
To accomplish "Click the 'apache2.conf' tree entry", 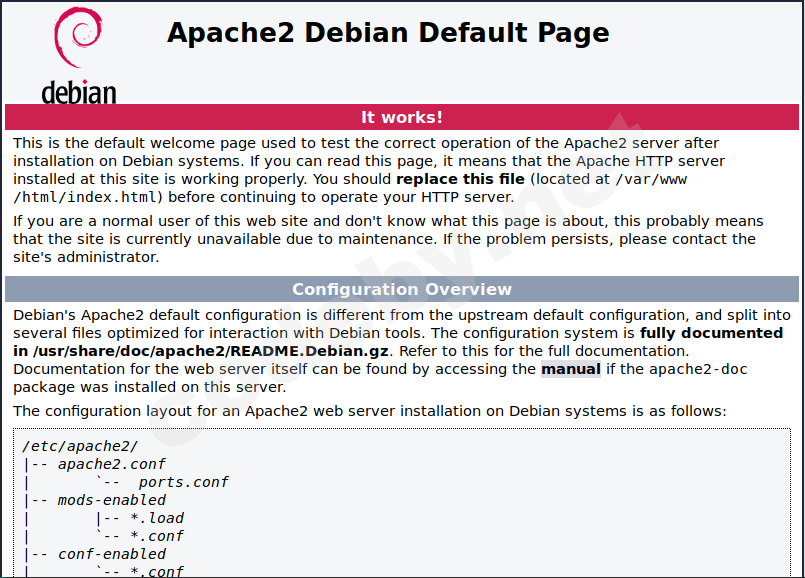I will [111, 464].
